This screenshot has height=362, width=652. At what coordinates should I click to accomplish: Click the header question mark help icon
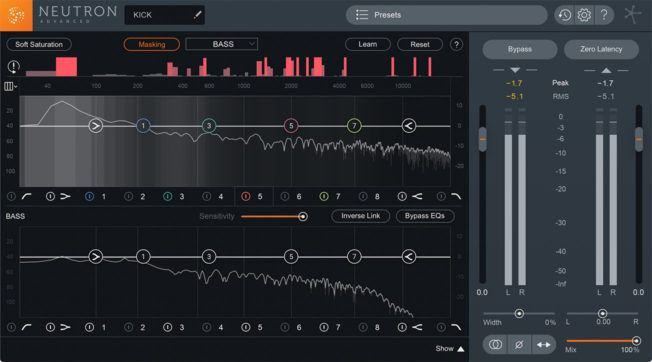pyautogui.click(x=604, y=15)
